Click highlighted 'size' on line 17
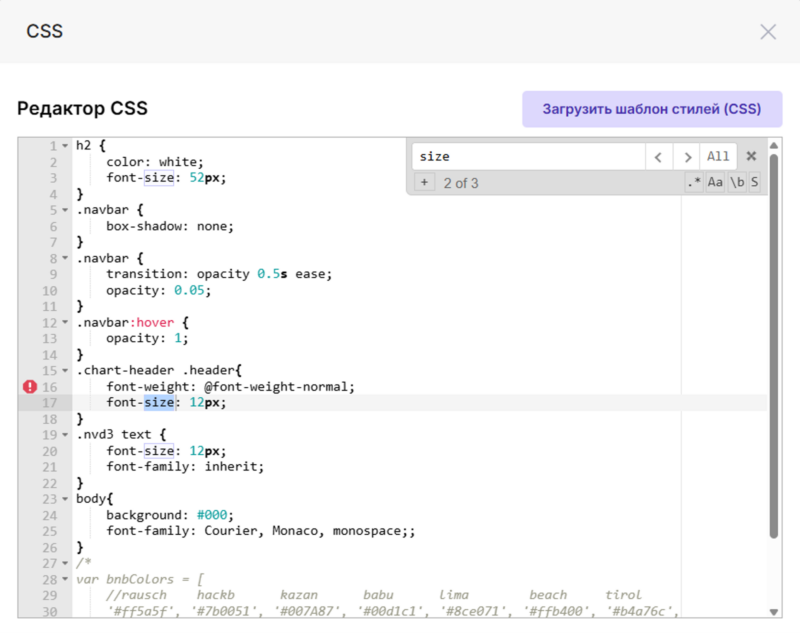 click(159, 402)
